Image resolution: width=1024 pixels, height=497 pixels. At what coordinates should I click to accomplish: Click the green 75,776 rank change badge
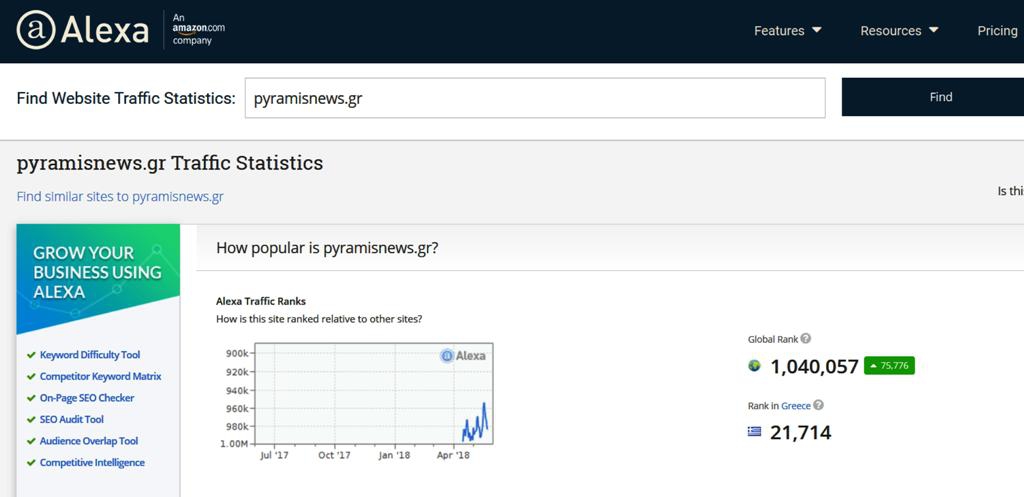coord(889,366)
